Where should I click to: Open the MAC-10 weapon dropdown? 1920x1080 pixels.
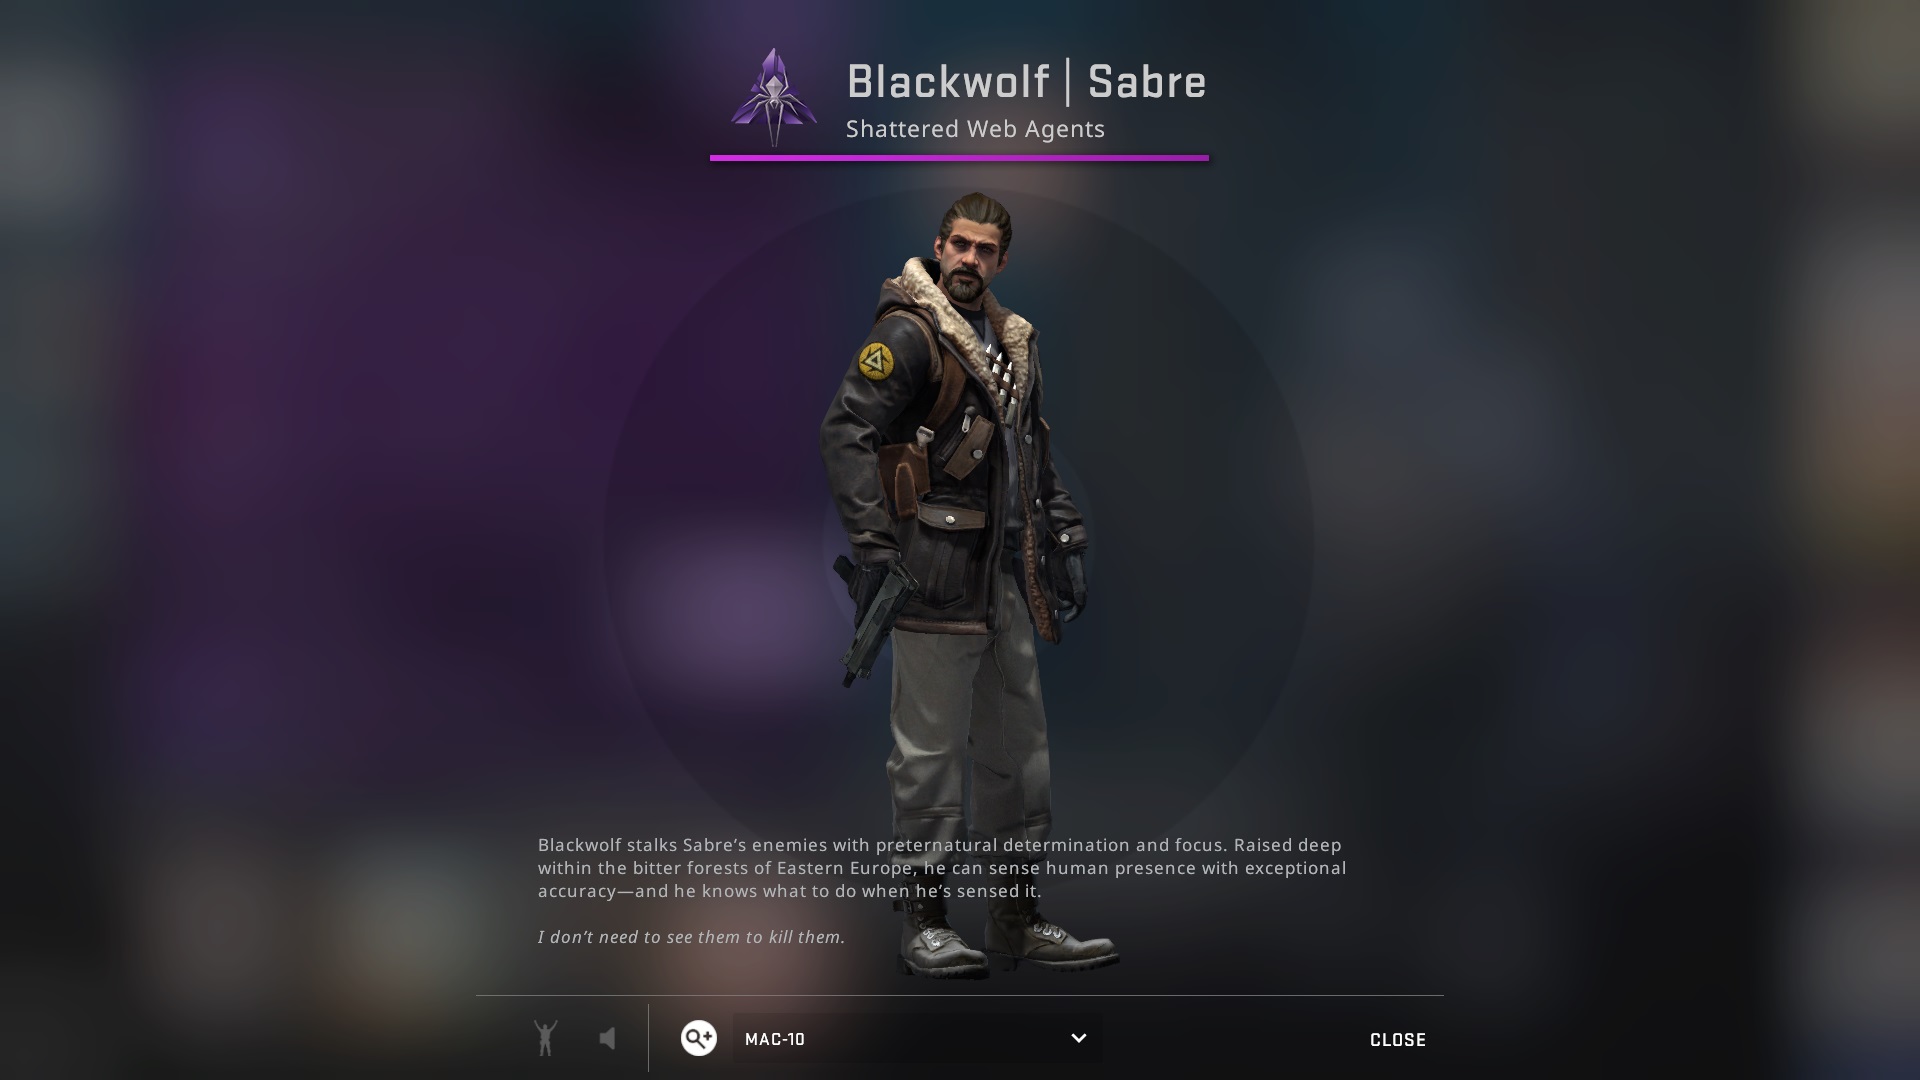coord(917,1038)
